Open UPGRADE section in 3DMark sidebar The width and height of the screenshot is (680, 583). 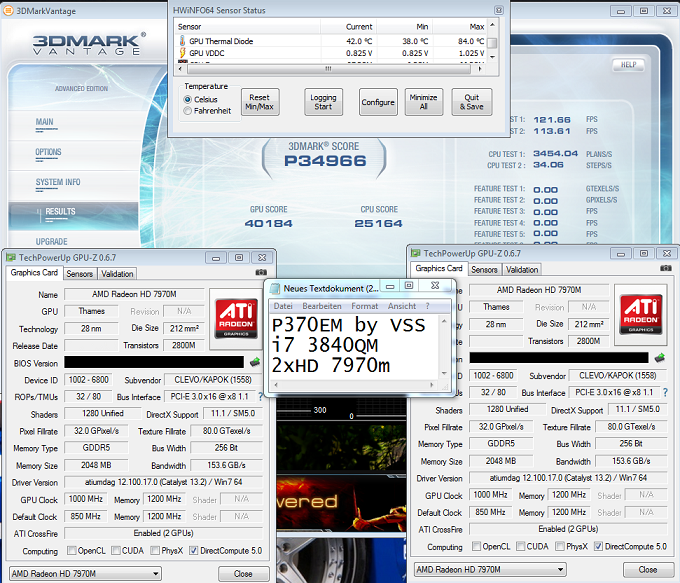coord(52,241)
